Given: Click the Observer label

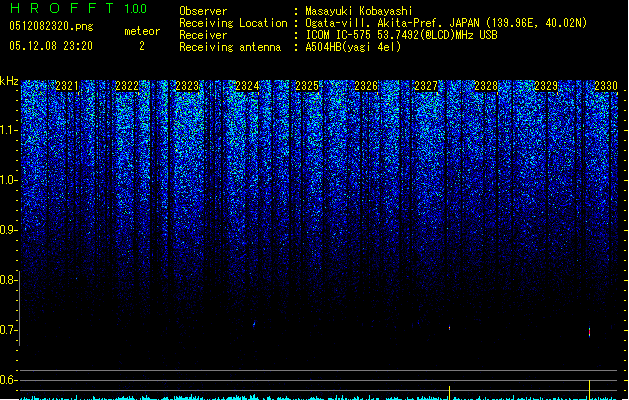Looking at the screenshot, I should (203, 11).
